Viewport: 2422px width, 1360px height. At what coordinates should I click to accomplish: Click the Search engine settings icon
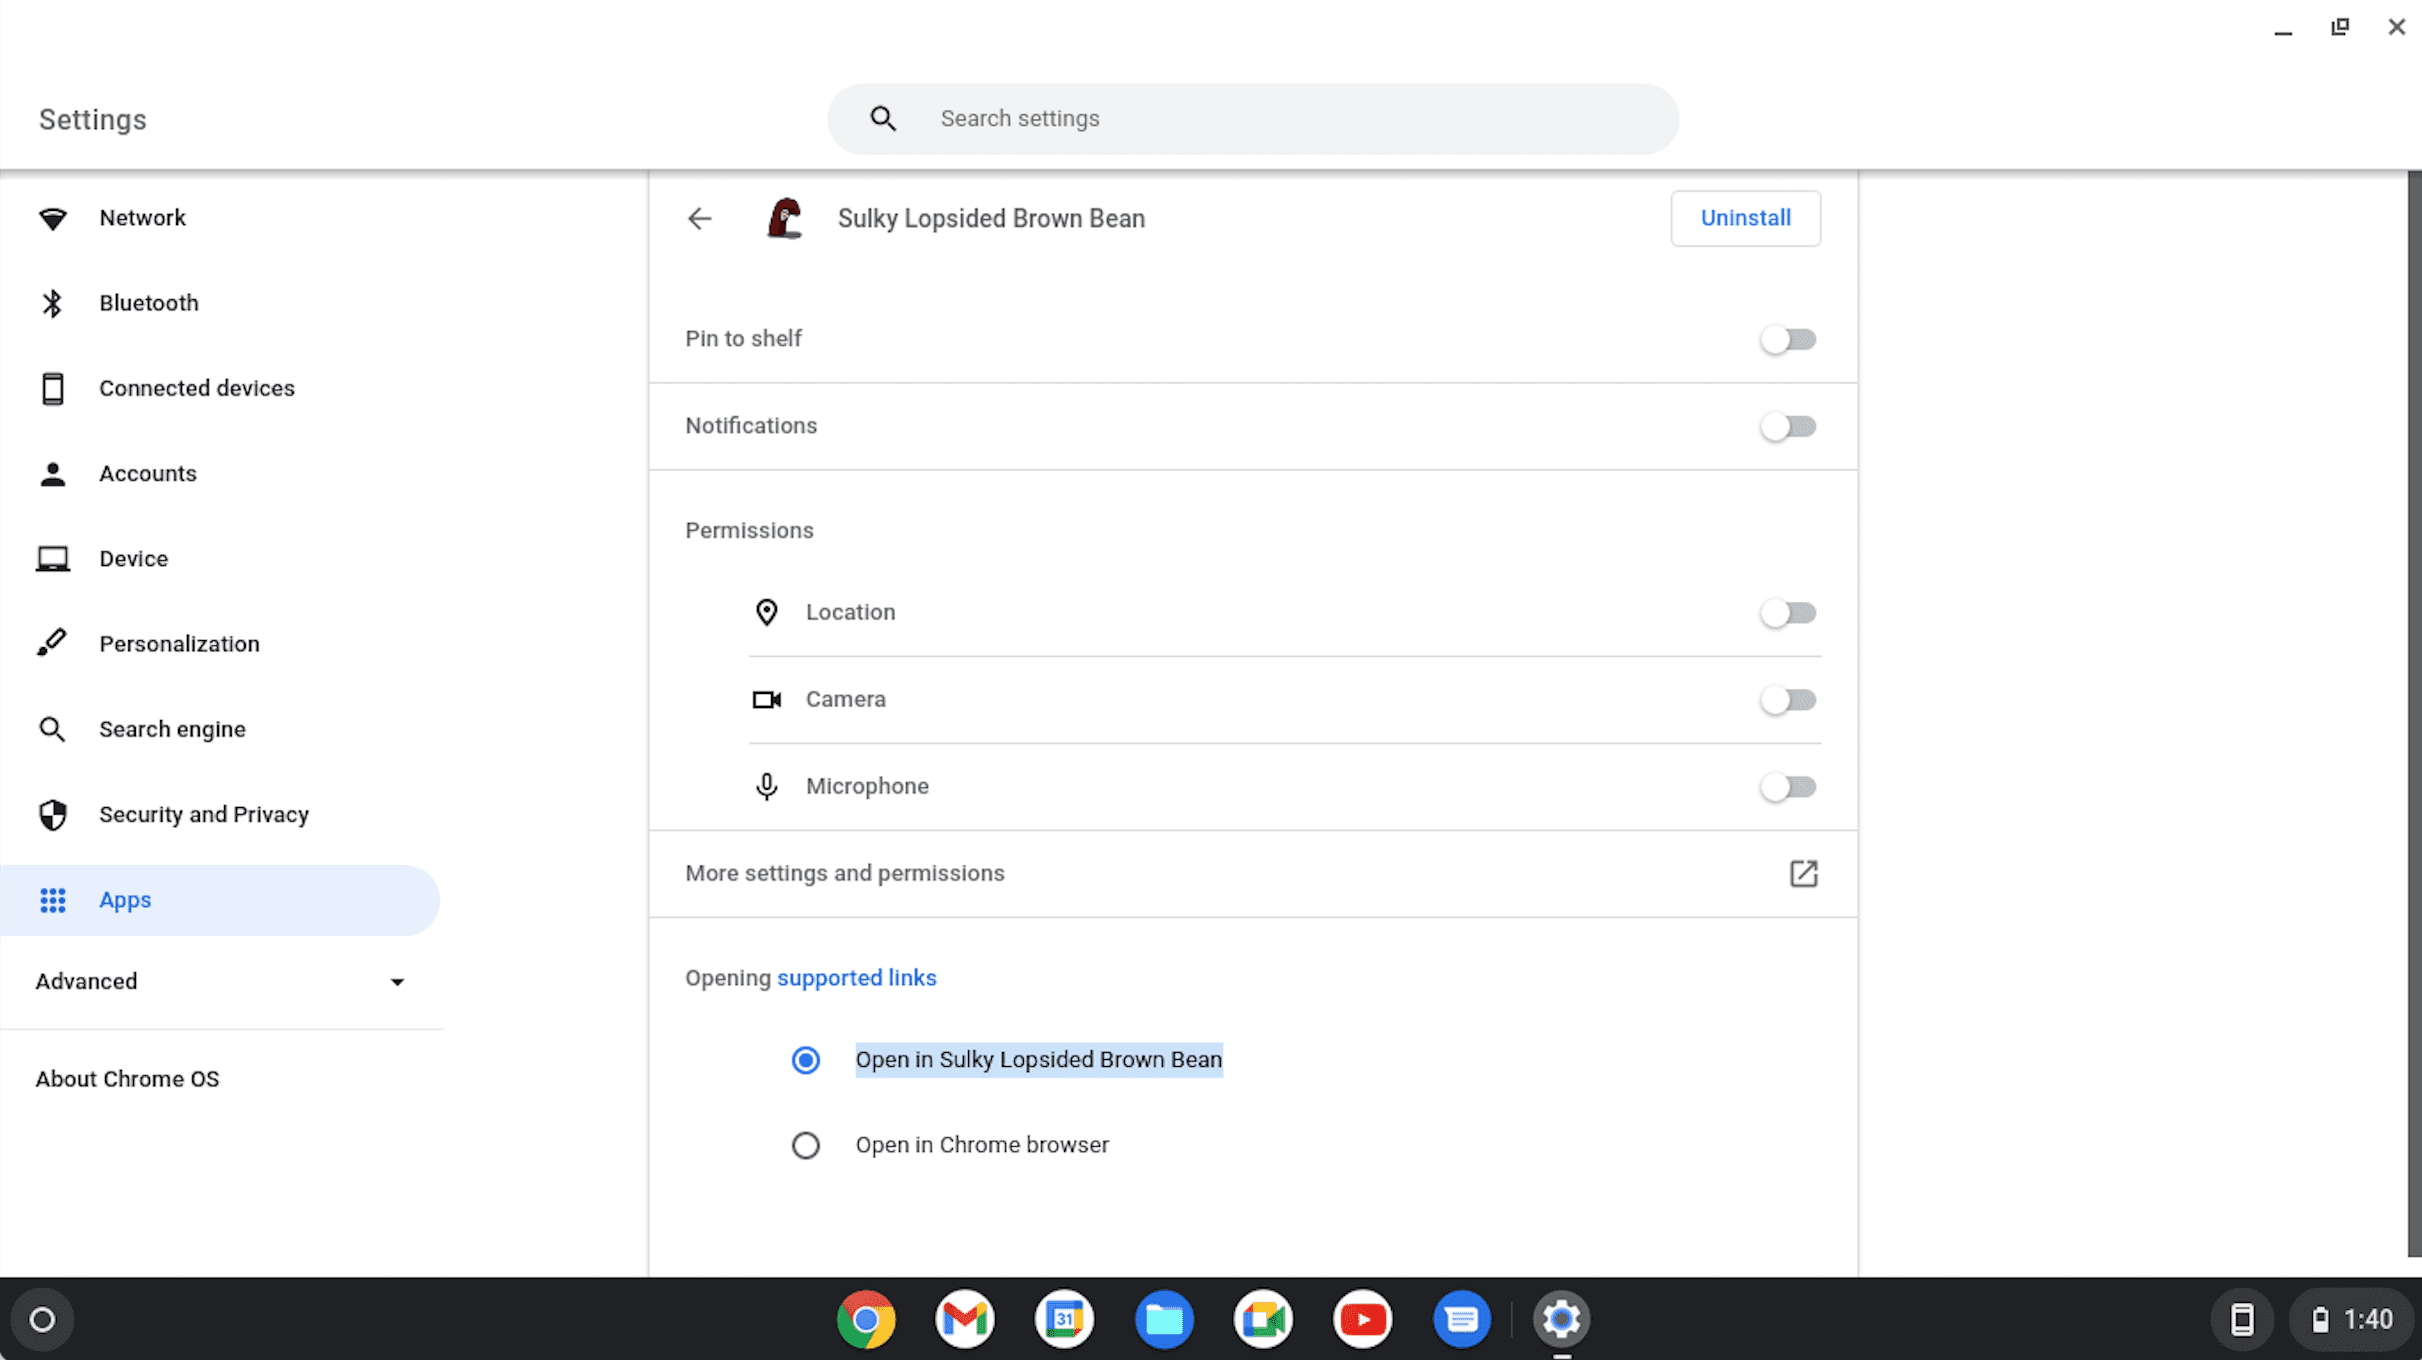[x=55, y=728]
